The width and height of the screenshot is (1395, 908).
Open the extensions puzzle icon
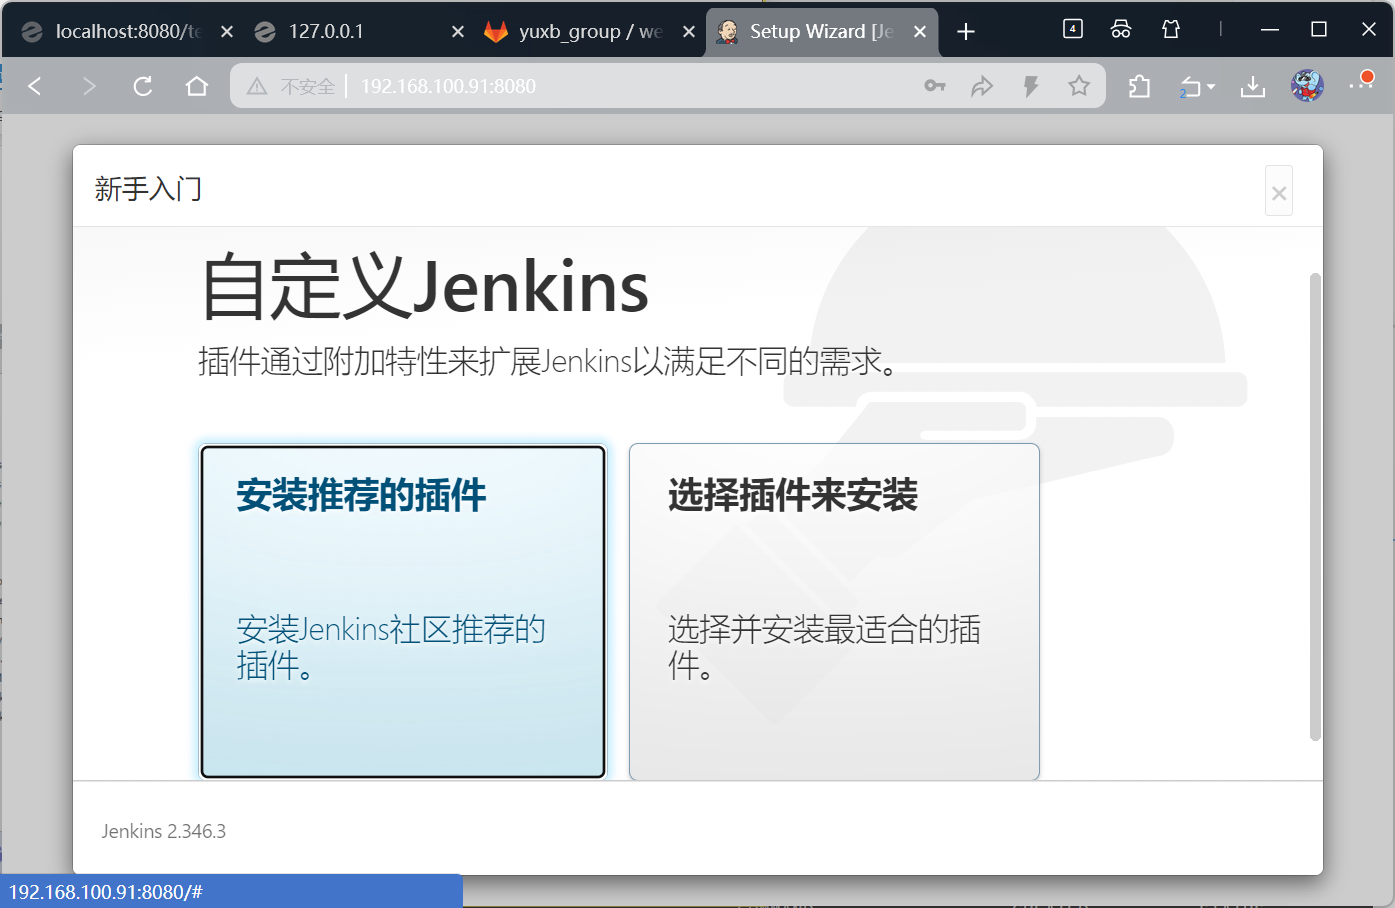coord(1139,87)
